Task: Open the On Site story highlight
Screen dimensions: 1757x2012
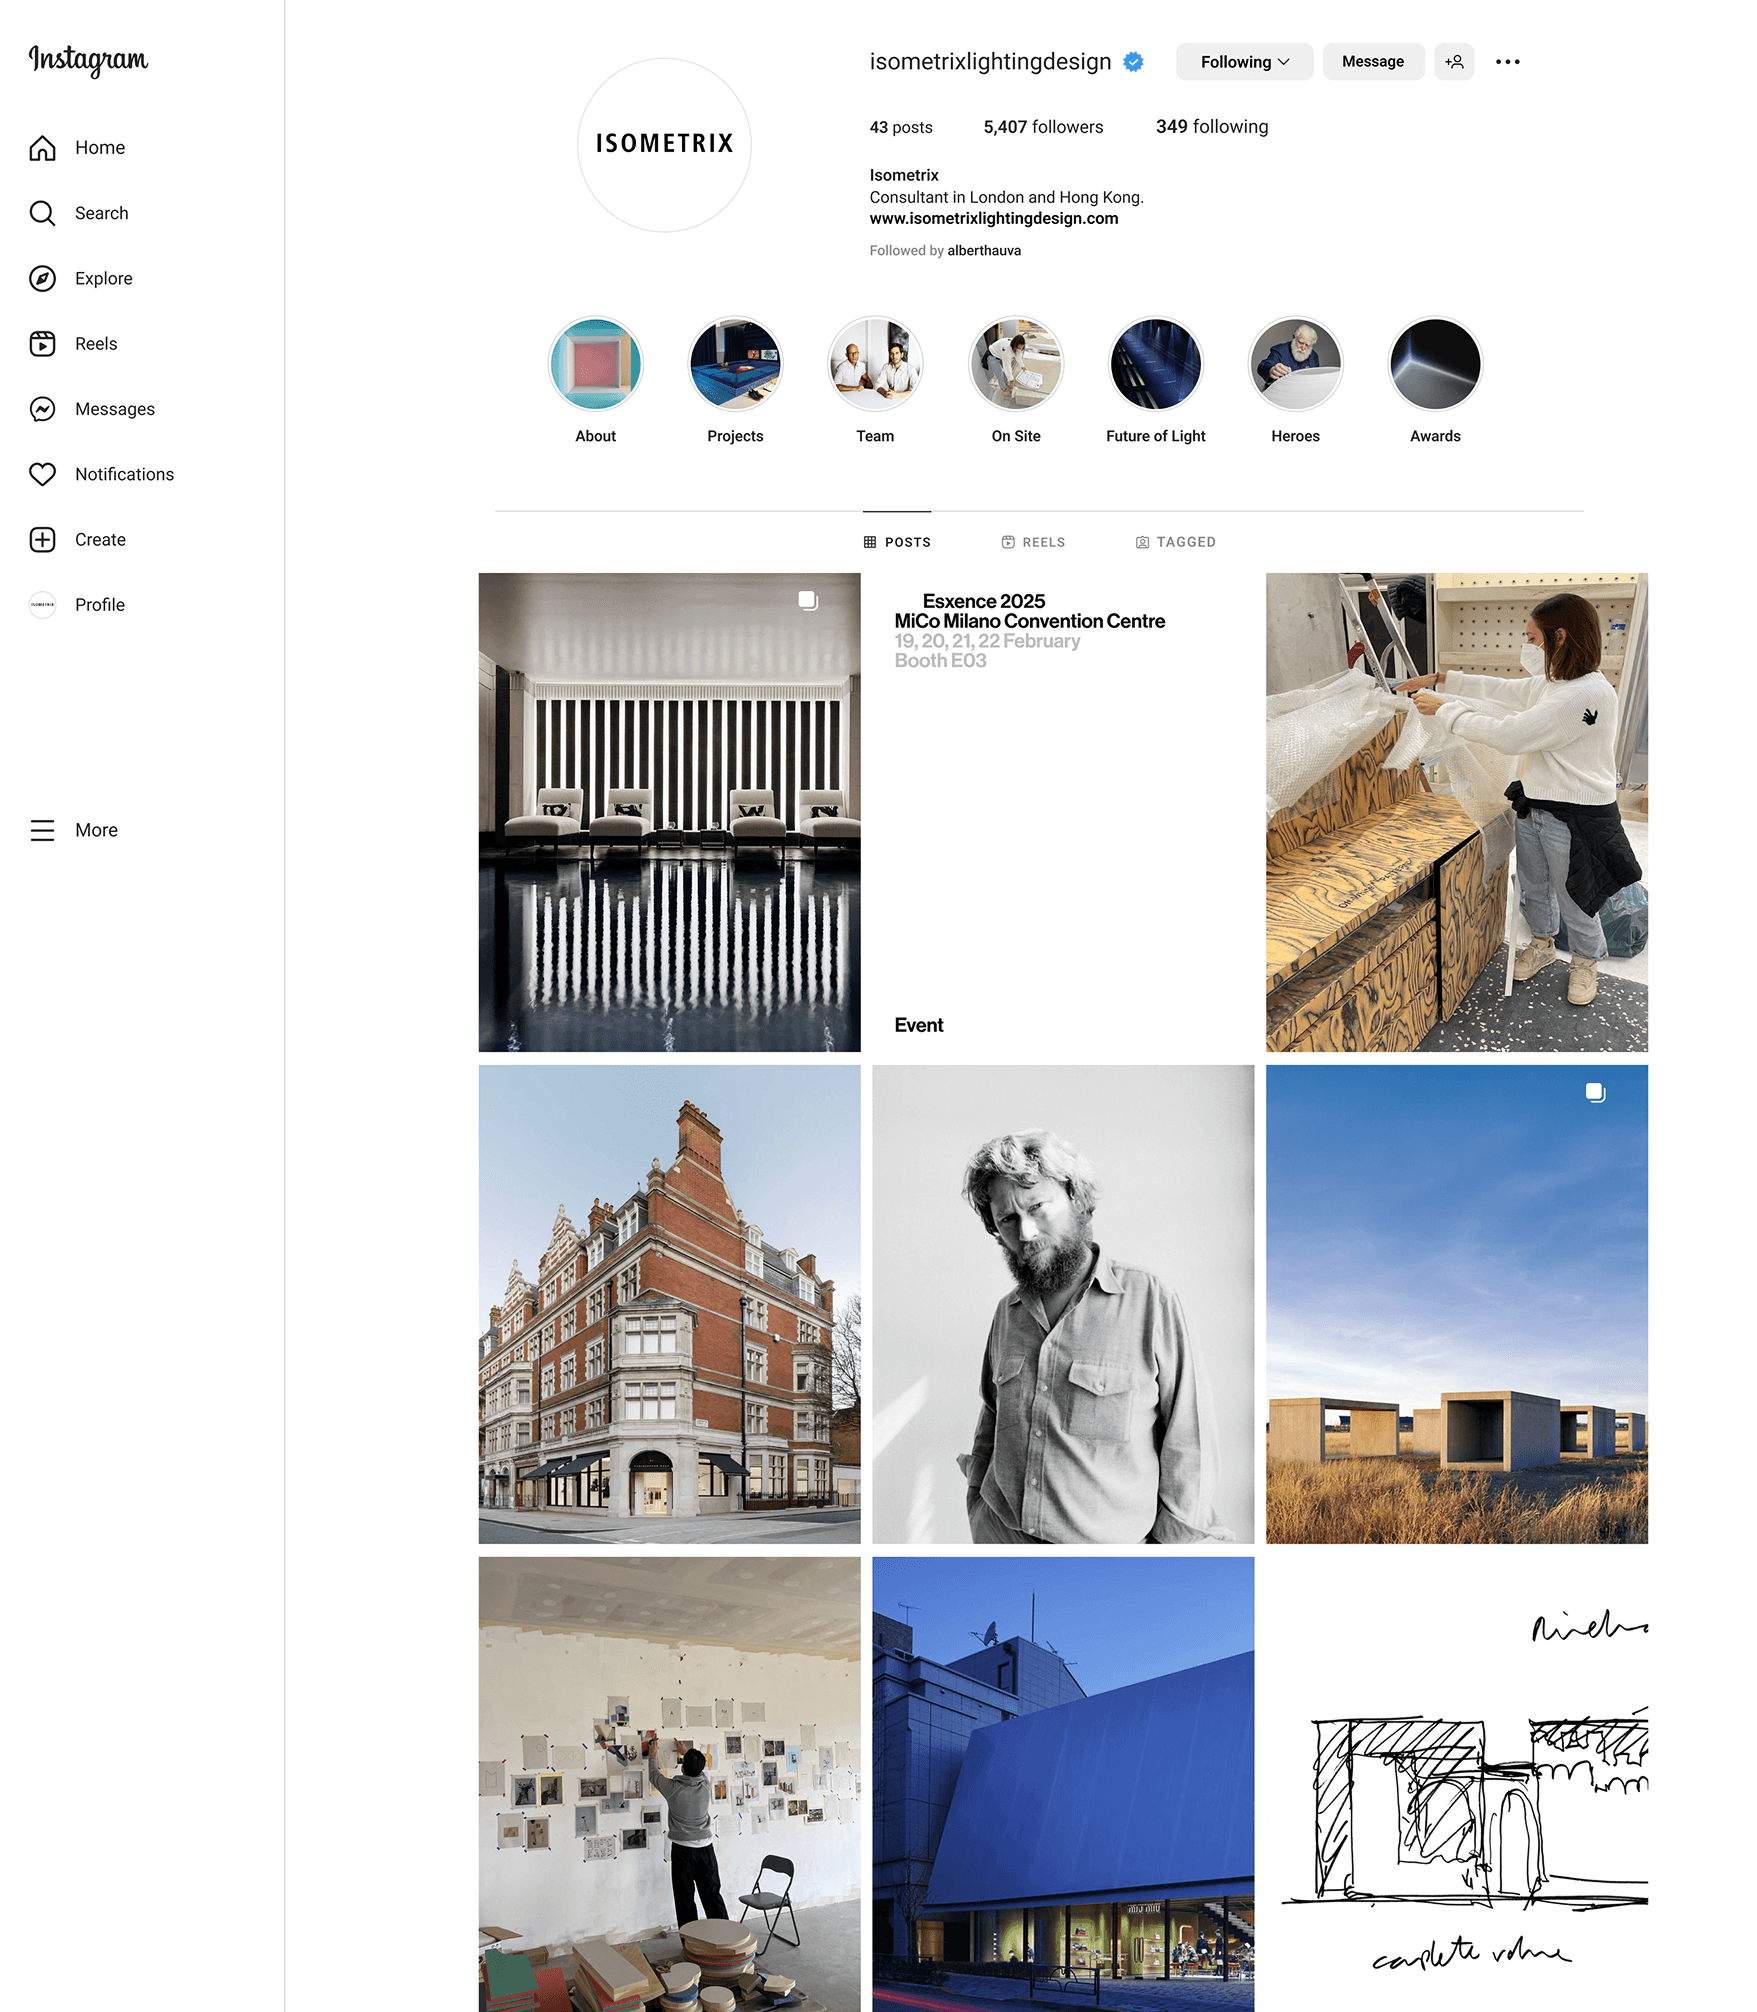Action: tap(1016, 364)
